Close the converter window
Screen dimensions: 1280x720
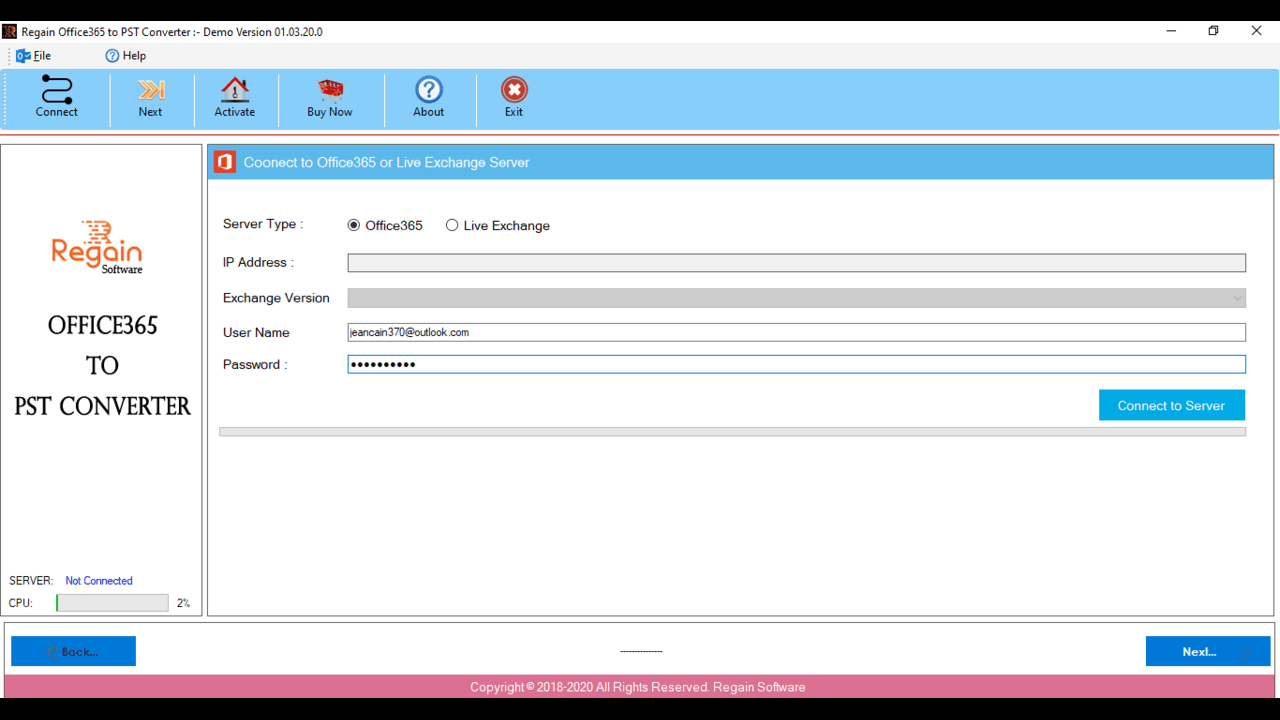pos(1256,31)
